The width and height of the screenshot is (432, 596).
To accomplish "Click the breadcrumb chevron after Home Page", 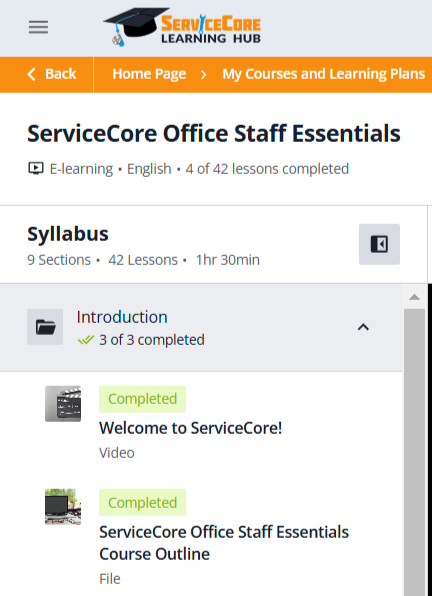I will [204, 74].
